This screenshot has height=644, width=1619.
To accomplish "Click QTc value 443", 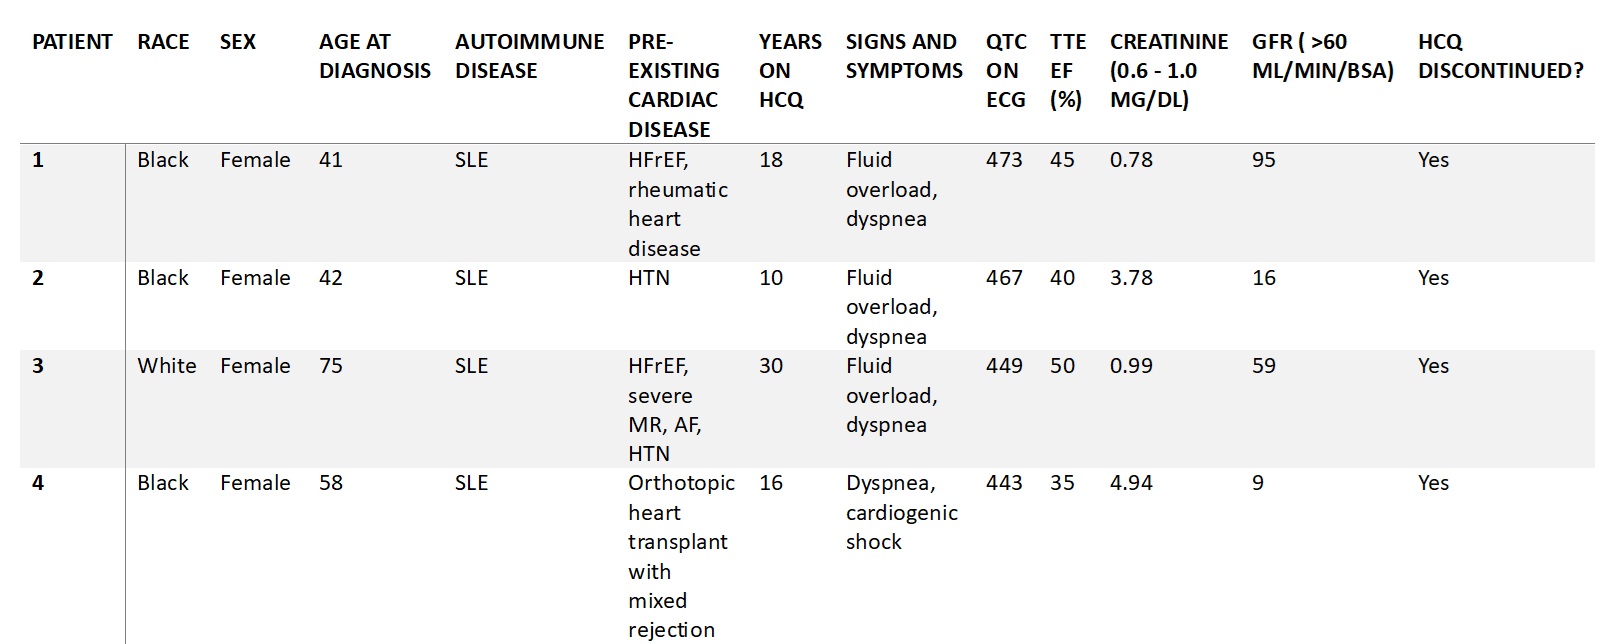I will 1004,483.
